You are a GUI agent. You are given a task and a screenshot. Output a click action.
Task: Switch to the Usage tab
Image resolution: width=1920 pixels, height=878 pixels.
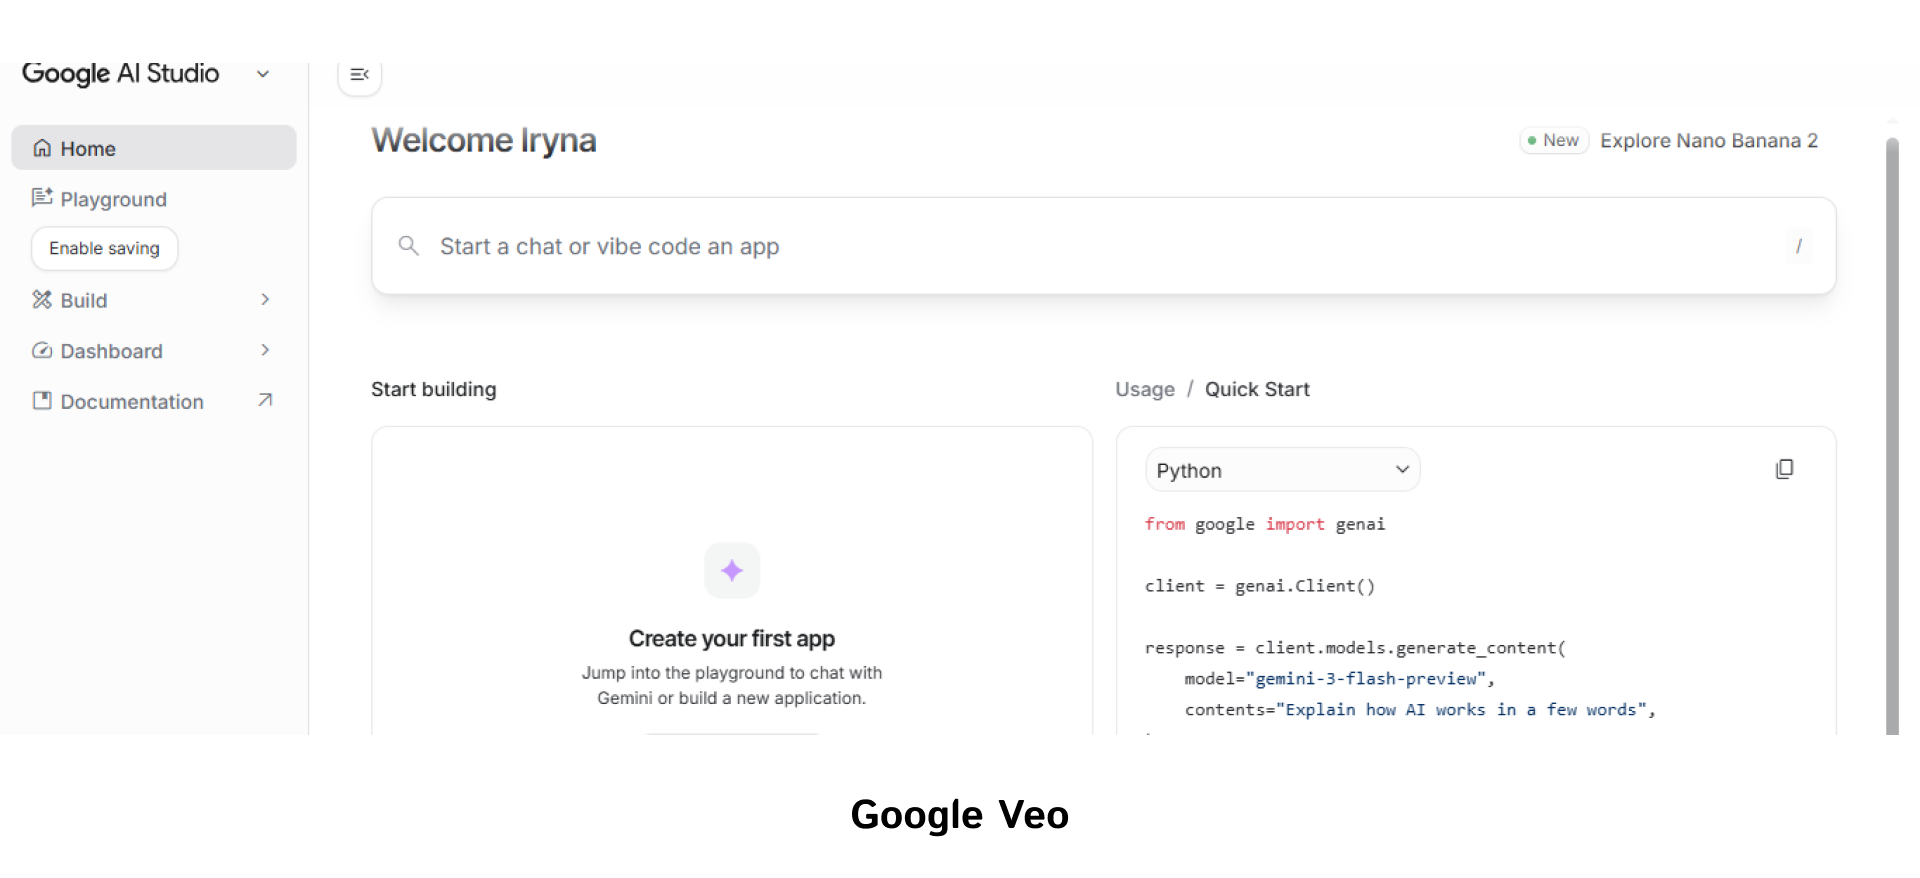[1145, 389]
